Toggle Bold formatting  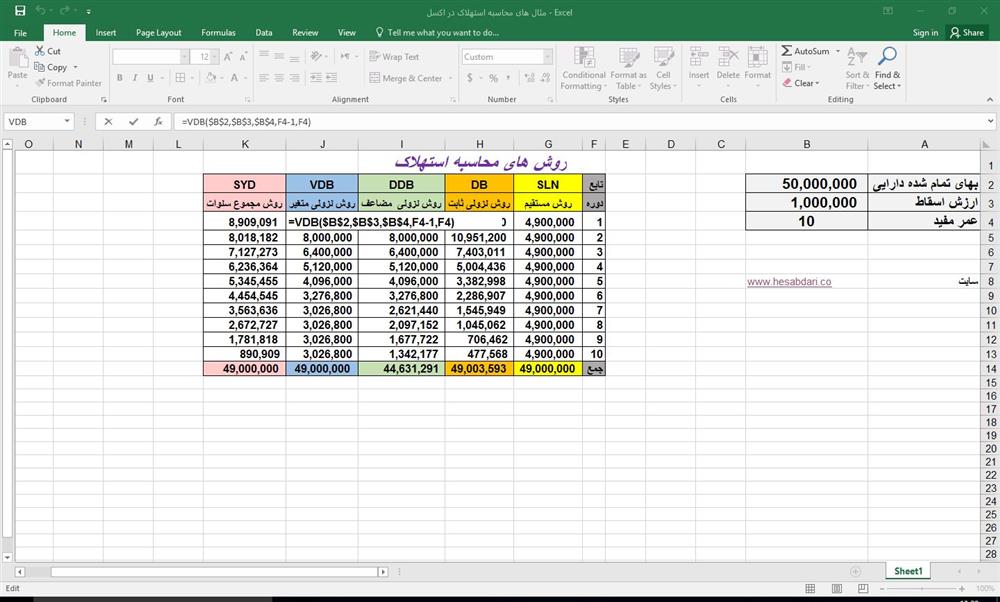tap(119, 77)
